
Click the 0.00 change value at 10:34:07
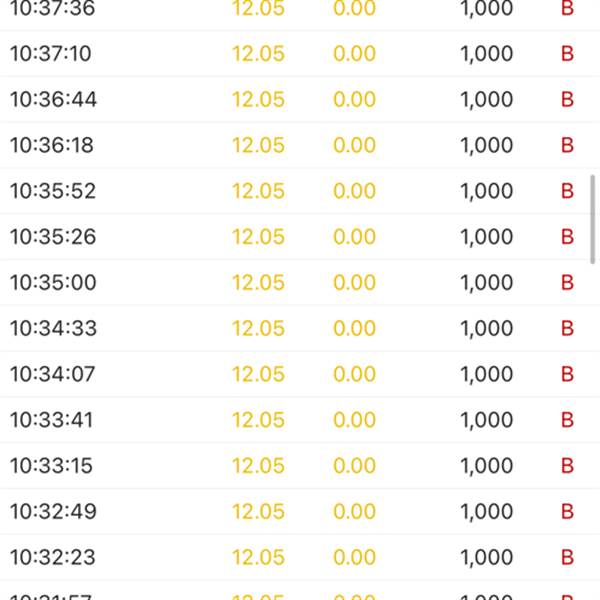(x=354, y=374)
